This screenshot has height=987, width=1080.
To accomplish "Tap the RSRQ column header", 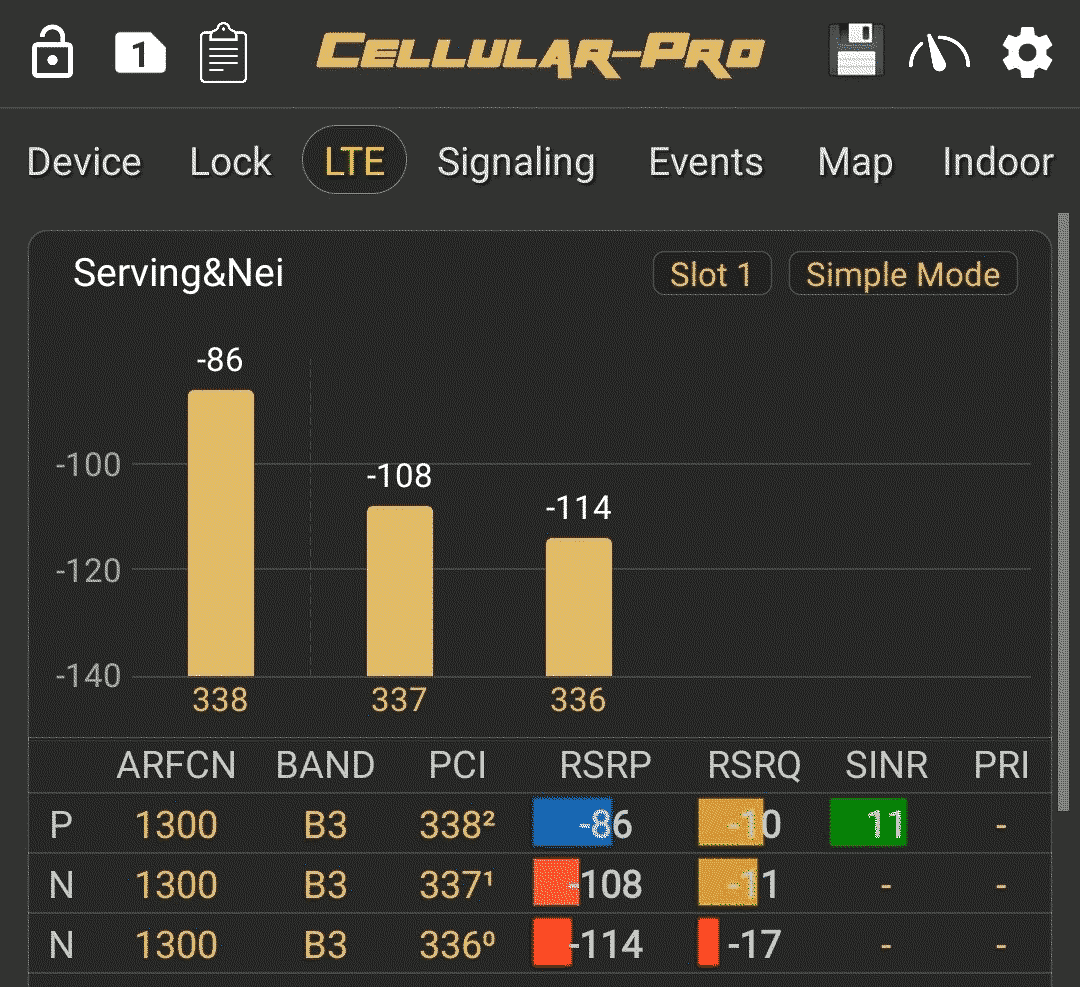I will [754, 765].
